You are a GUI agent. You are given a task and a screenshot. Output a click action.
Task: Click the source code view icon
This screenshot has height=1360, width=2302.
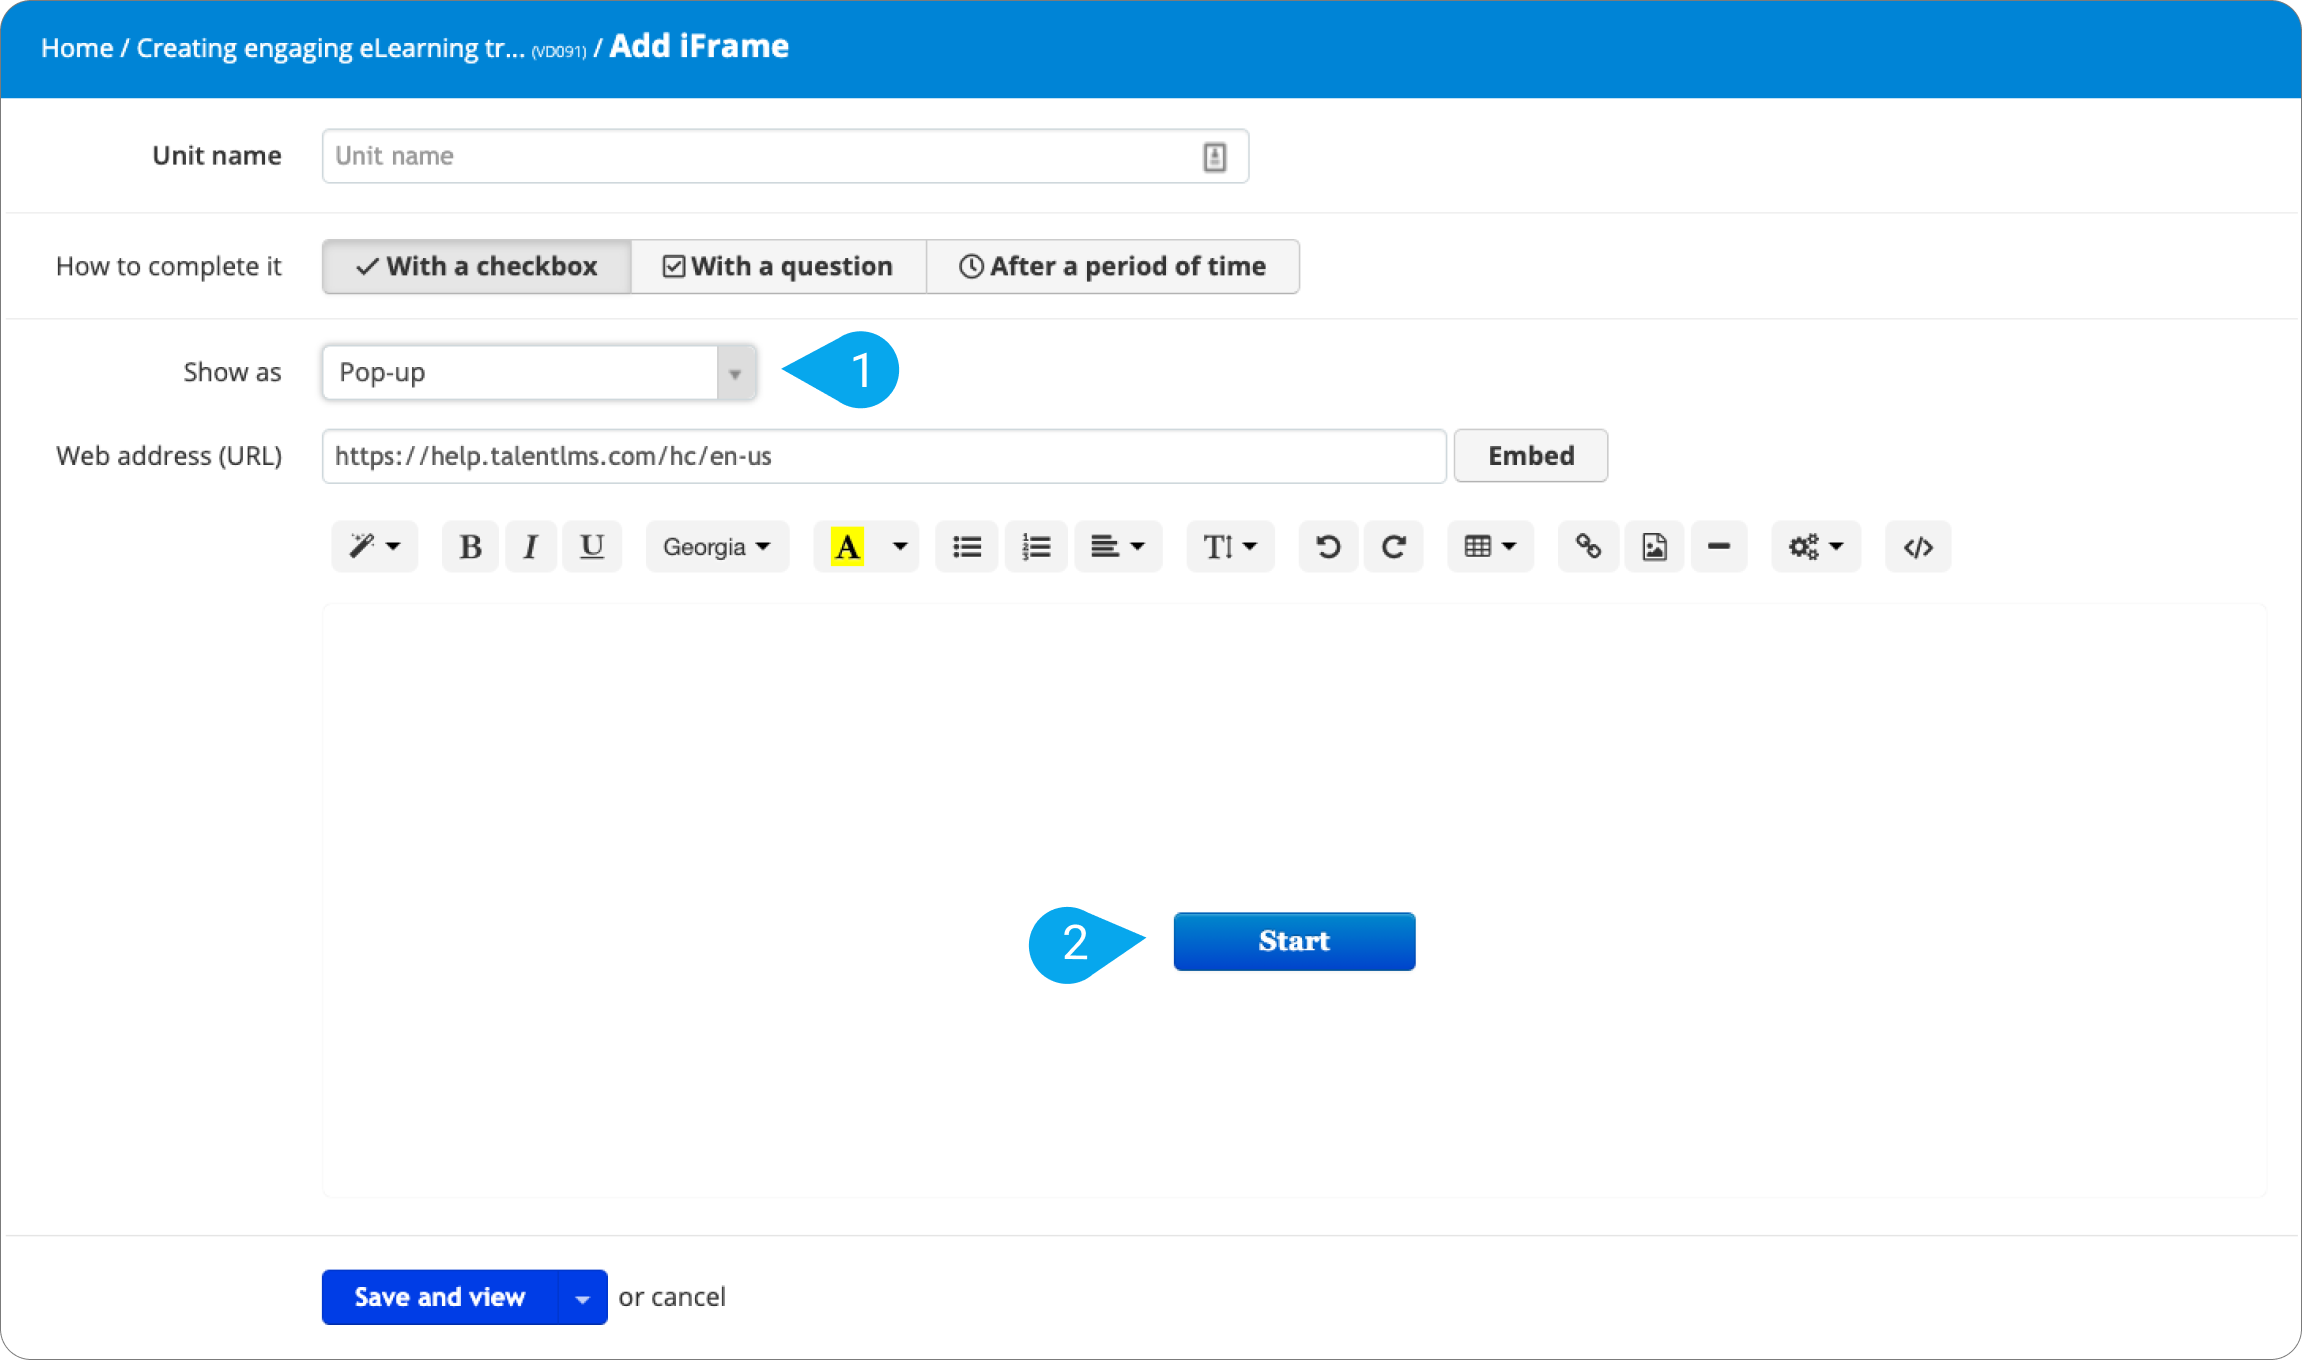click(1918, 547)
